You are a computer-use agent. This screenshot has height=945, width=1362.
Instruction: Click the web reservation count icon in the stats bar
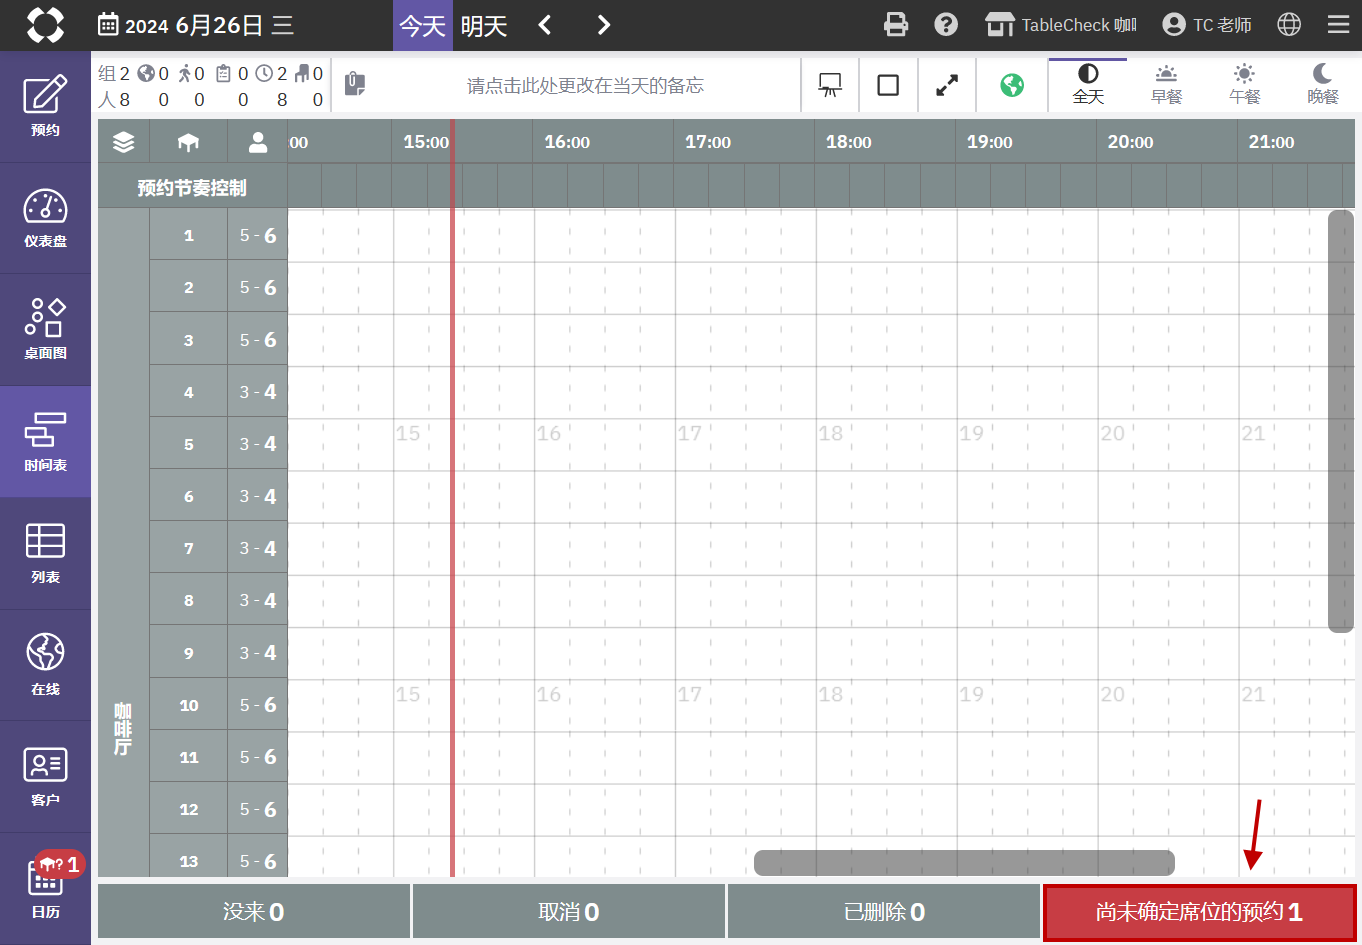pyautogui.click(x=146, y=74)
